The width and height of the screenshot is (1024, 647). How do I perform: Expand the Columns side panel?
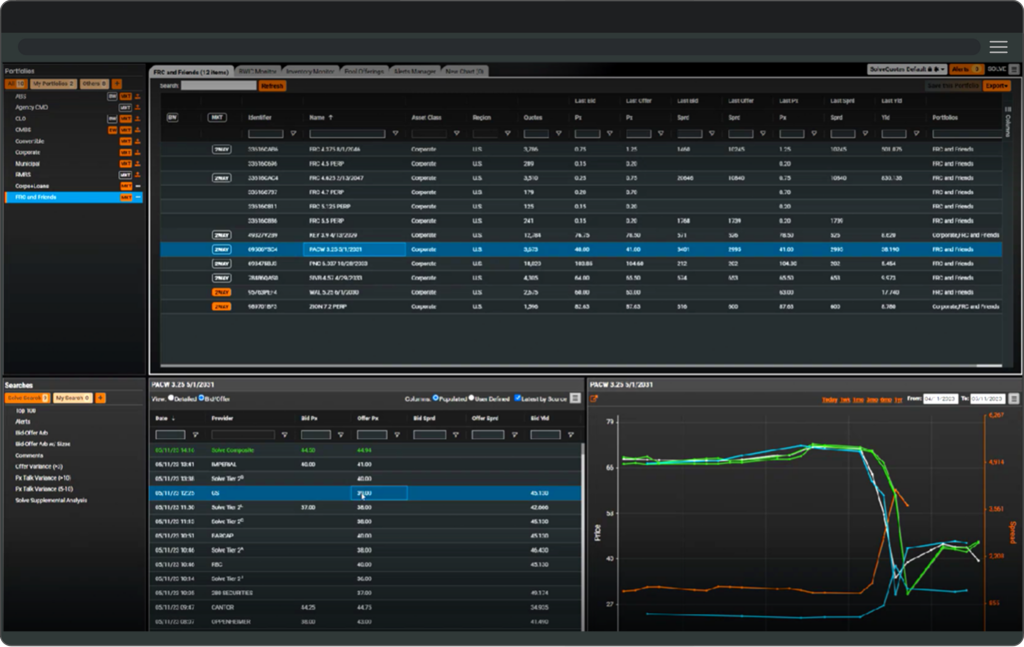tap(1007, 124)
